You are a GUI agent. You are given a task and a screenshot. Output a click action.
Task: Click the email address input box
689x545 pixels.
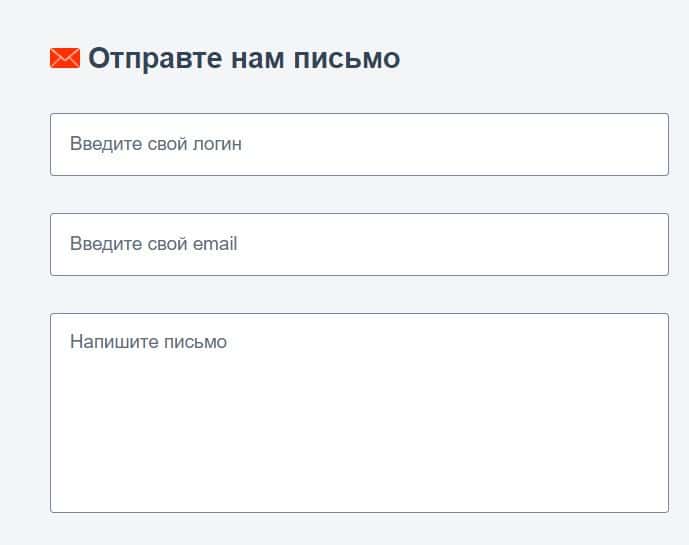coord(359,244)
